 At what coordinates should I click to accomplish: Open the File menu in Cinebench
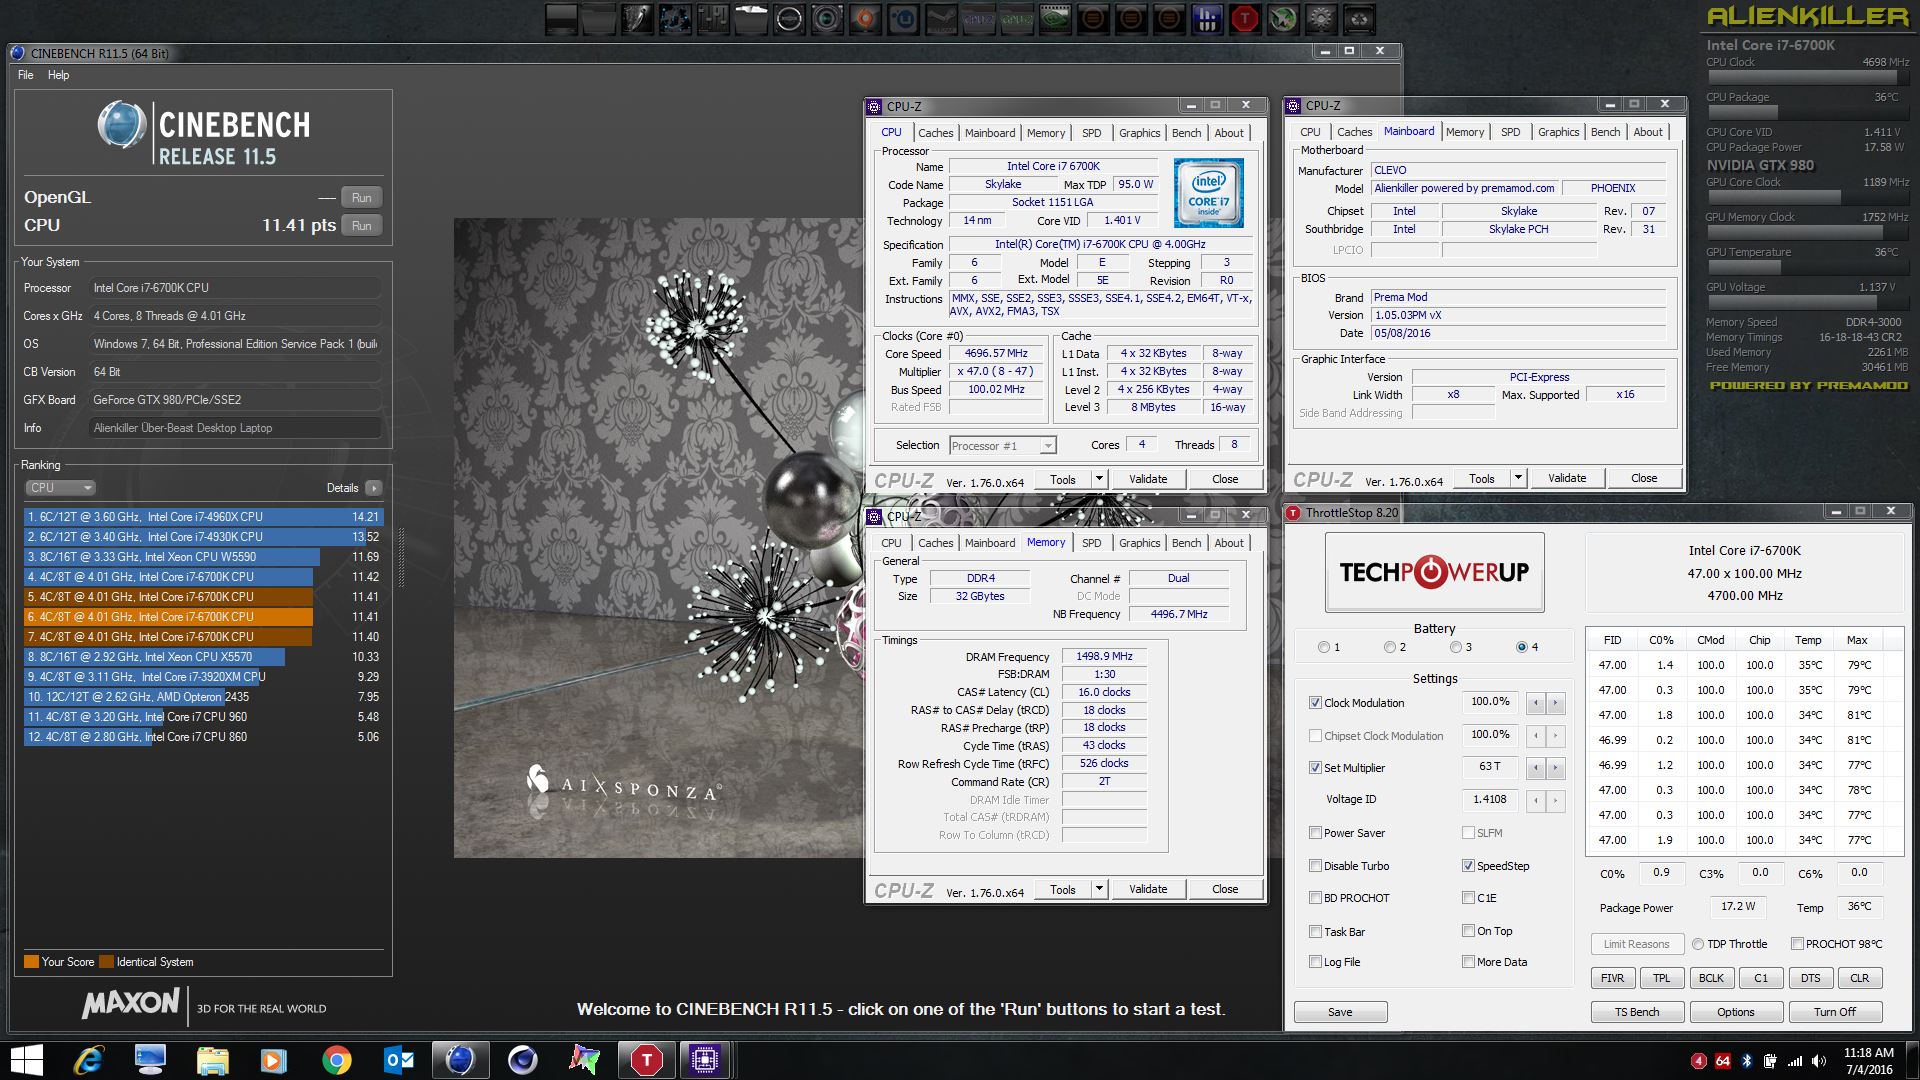pos(26,75)
